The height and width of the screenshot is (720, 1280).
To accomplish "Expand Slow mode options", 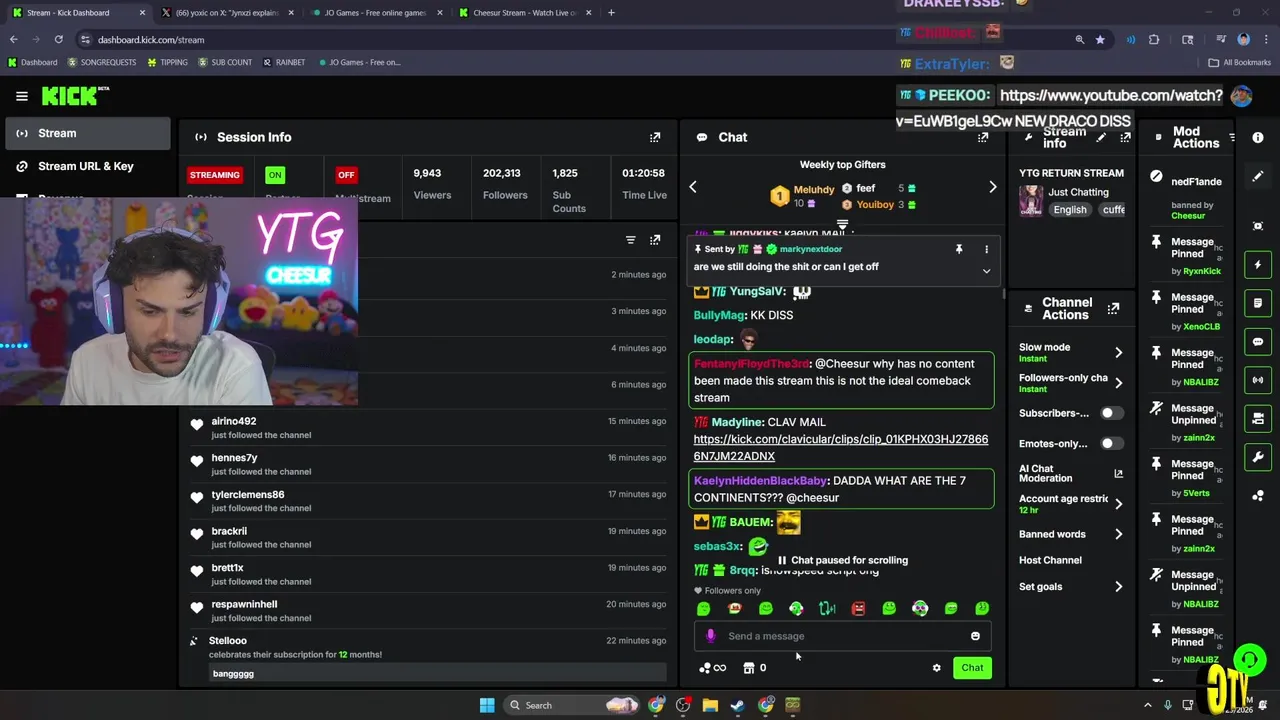I will (1118, 352).
